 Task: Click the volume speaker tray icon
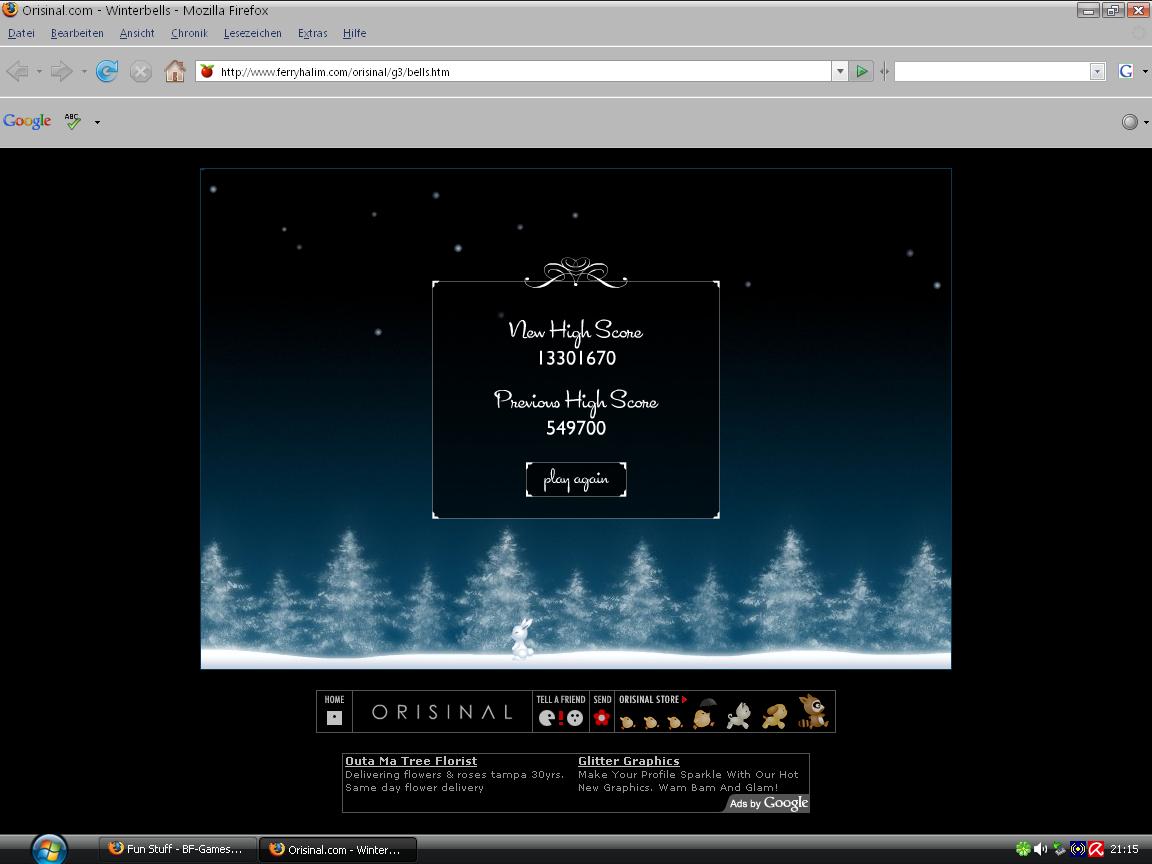click(x=1040, y=849)
